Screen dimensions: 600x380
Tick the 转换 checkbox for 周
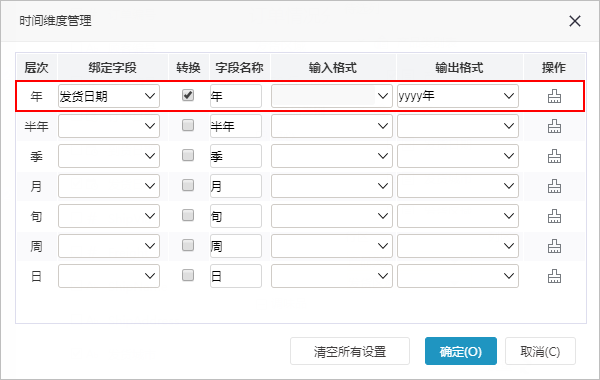pyautogui.click(x=188, y=245)
